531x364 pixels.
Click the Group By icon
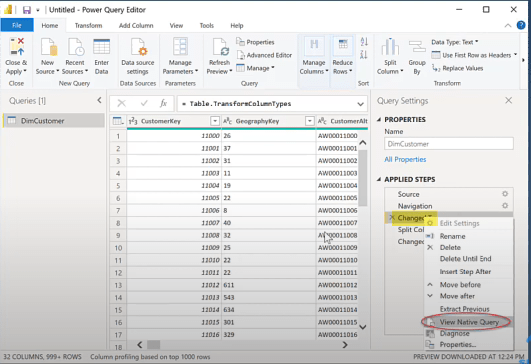(x=417, y=46)
